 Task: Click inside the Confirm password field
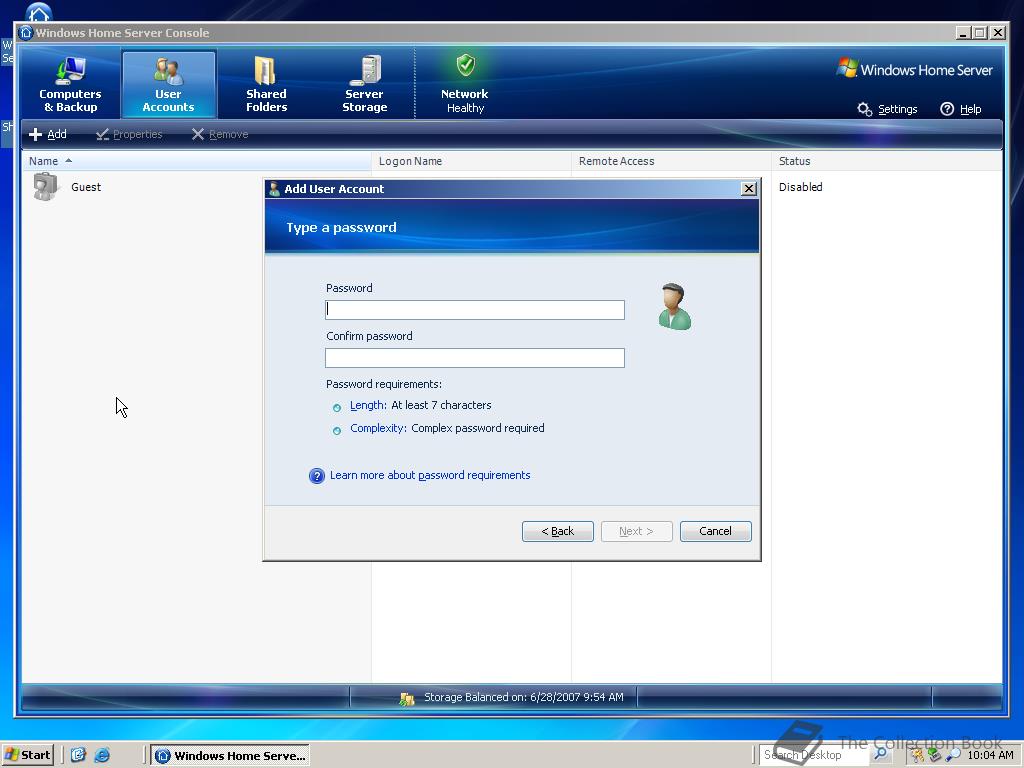(474, 357)
